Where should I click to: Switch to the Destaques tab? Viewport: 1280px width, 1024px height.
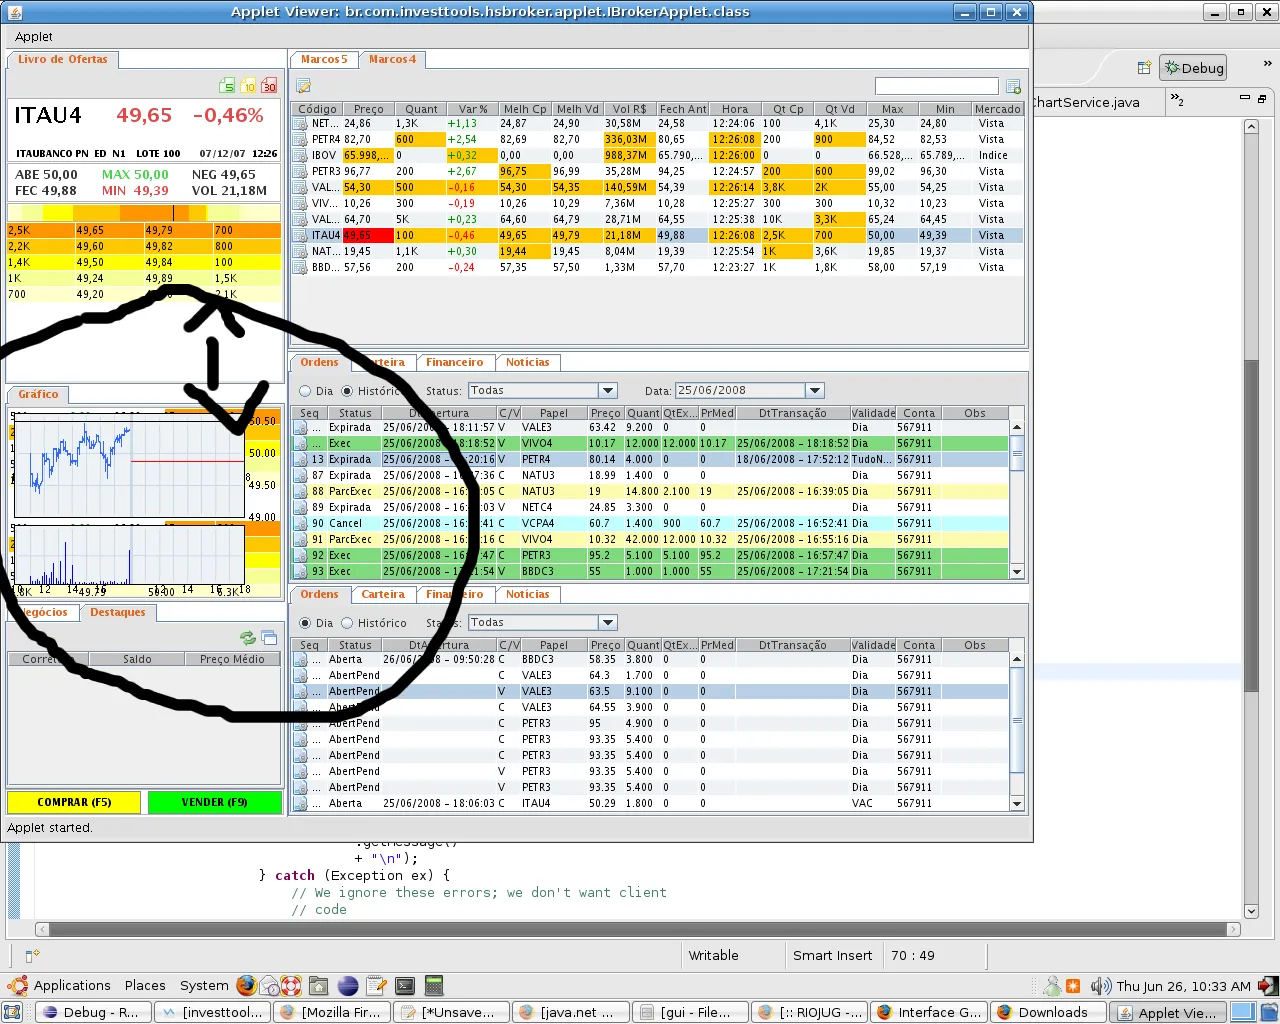point(118,613)
